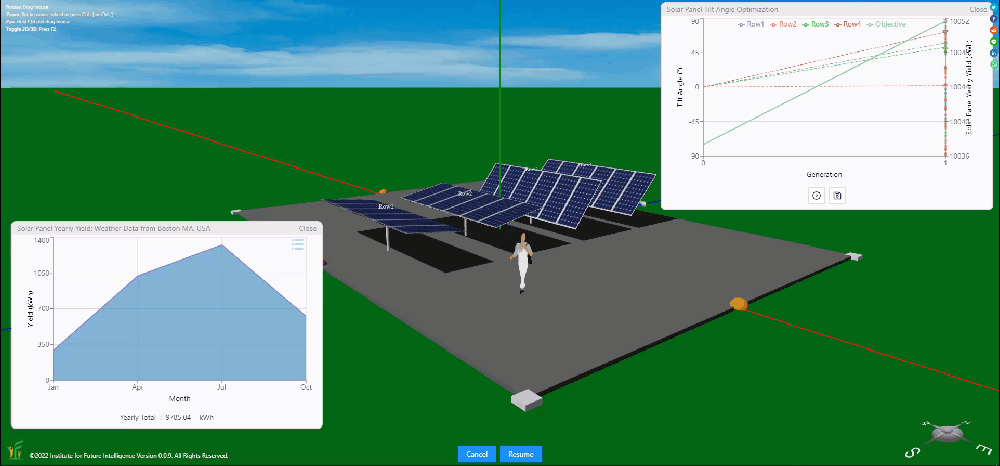1000x466 pixels.
Task: Click the refresh icon under optimization chart
Action: click(x=816, y=195)
